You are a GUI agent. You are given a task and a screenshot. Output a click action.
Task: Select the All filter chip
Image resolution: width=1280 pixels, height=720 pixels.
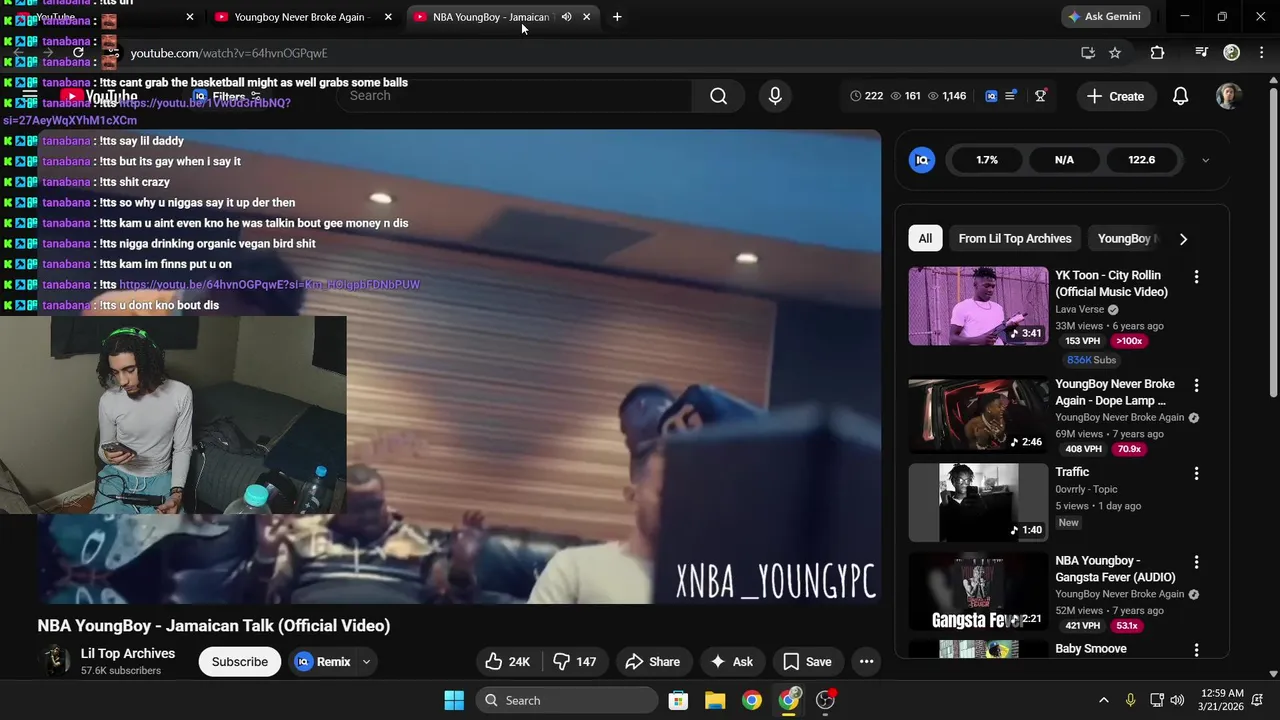(925, 238)
